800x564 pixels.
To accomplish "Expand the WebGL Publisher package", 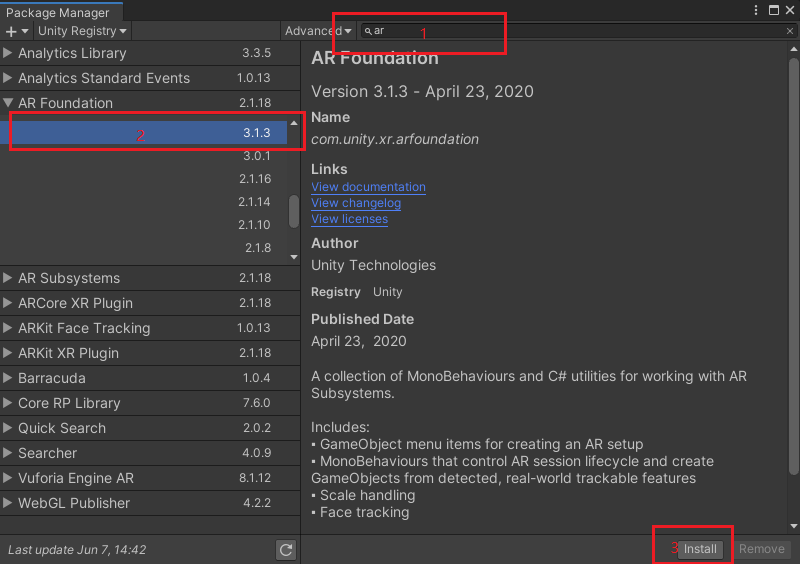I will coord(8,503).
